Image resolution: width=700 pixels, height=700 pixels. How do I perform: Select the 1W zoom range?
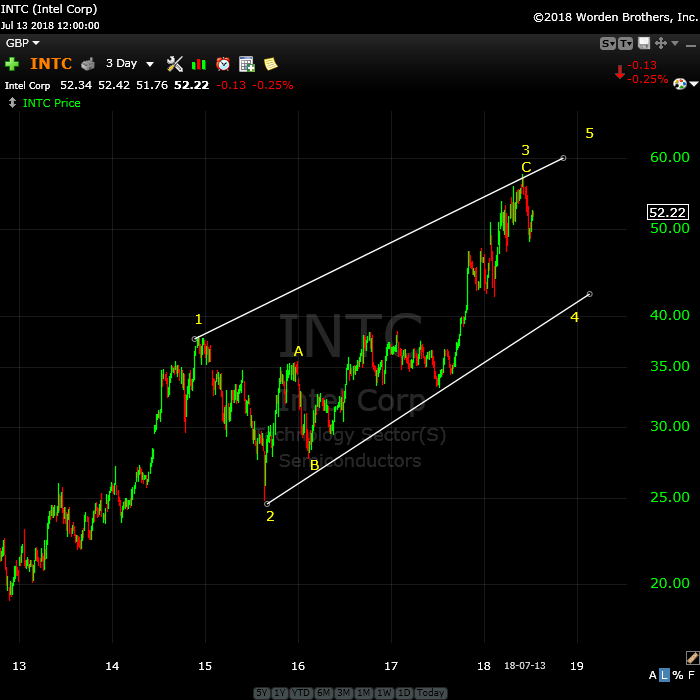pyautogui.click(x=384, y=693)
